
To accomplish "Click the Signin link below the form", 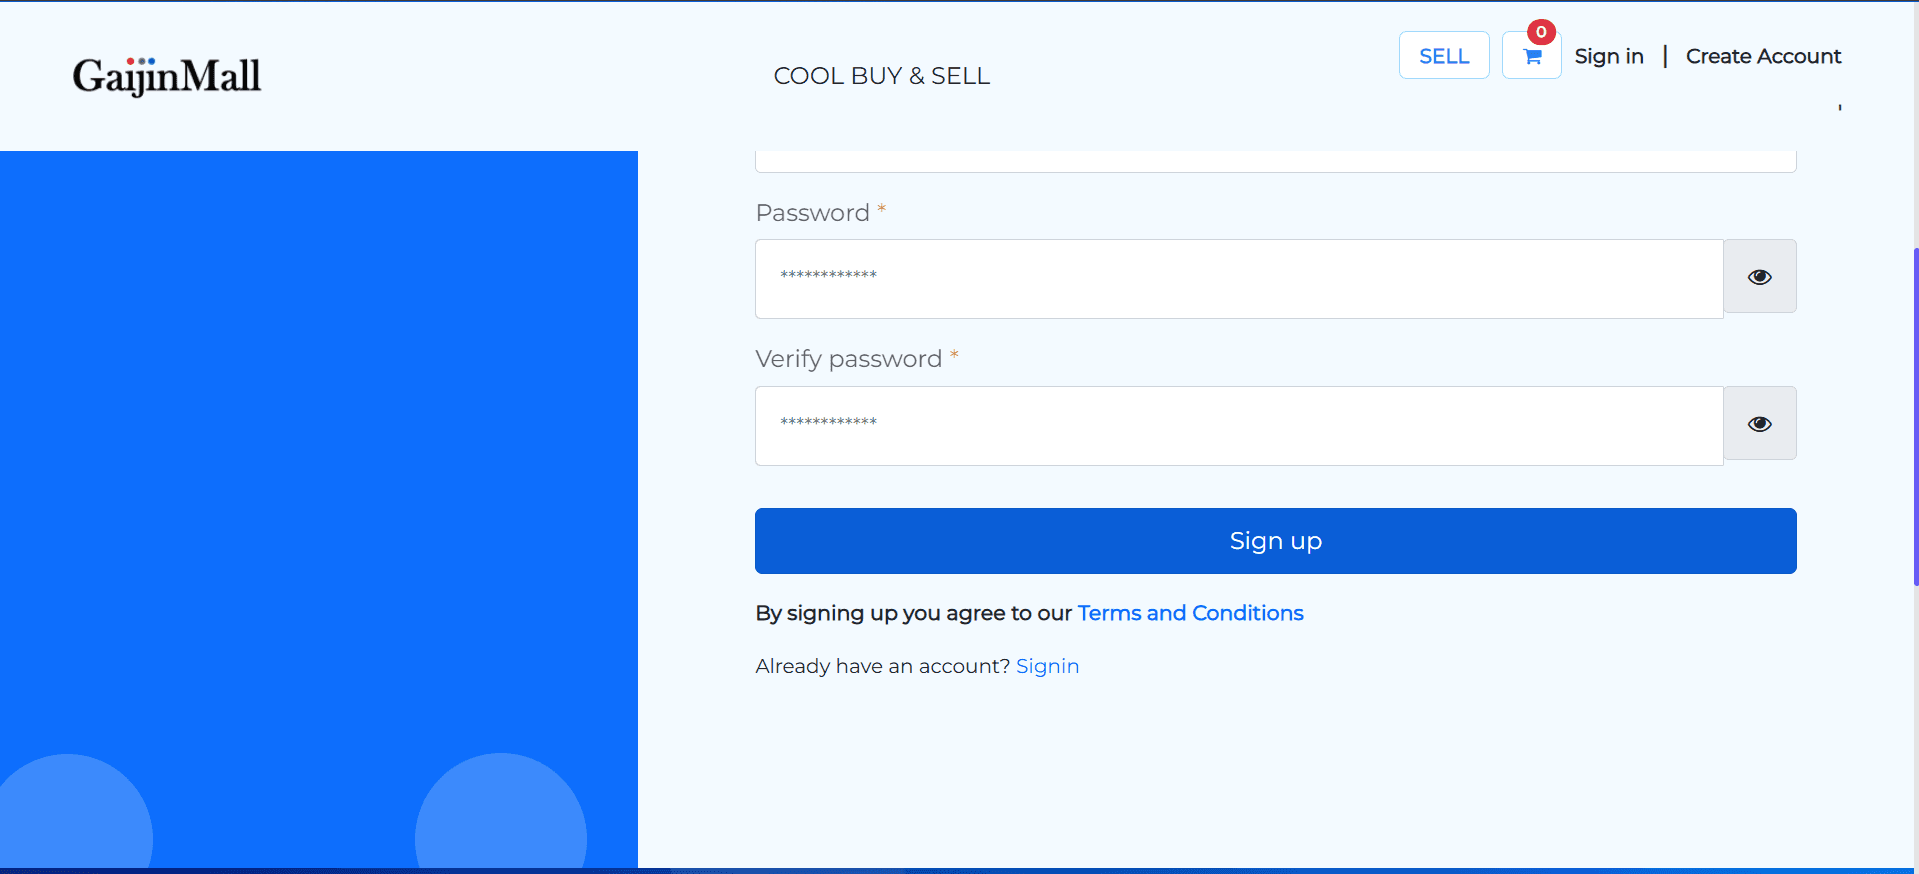I will pos(1046,666).
